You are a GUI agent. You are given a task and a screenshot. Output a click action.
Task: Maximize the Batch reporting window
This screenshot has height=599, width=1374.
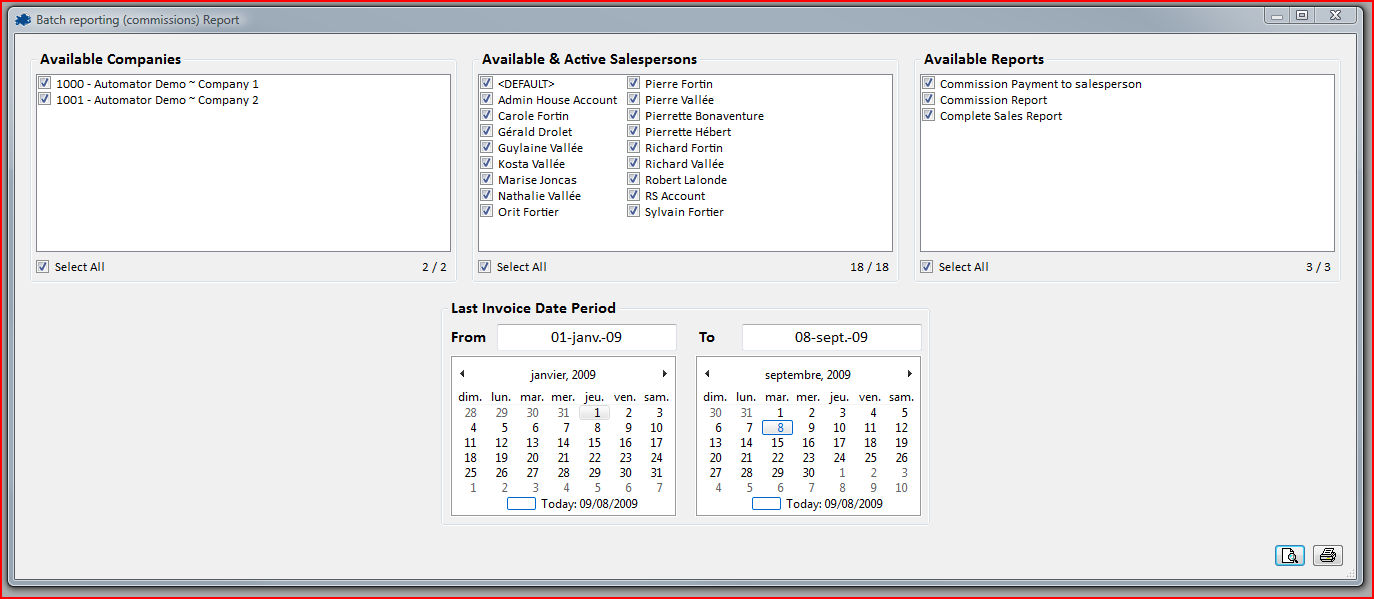(1301, 15)
